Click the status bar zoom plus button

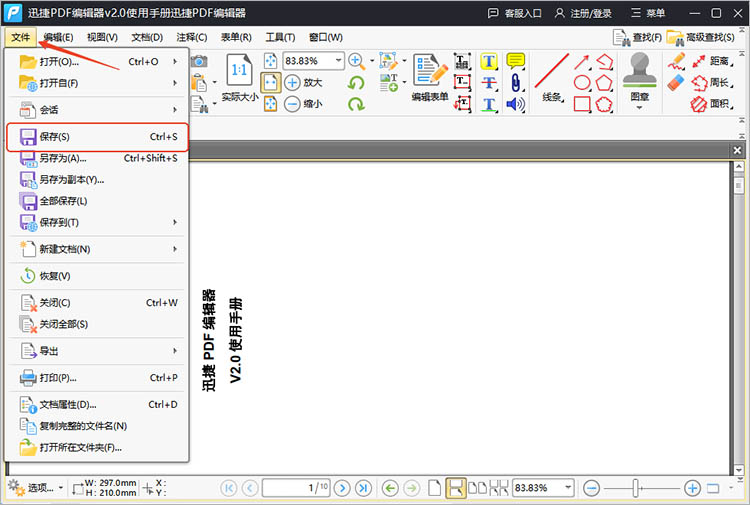[x=692, y=488]
